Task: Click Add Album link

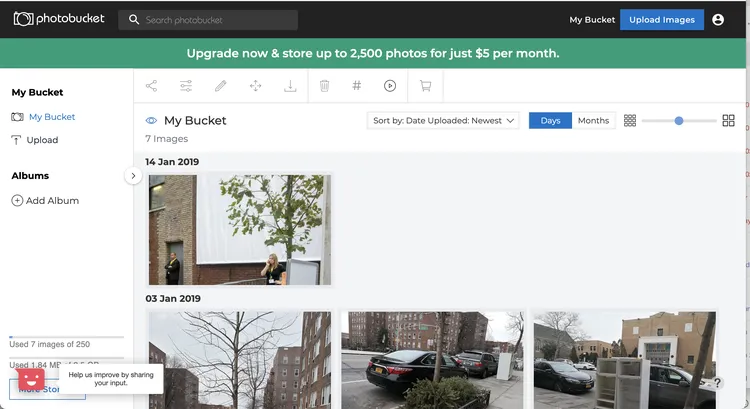Action: (x=52, y=201)
